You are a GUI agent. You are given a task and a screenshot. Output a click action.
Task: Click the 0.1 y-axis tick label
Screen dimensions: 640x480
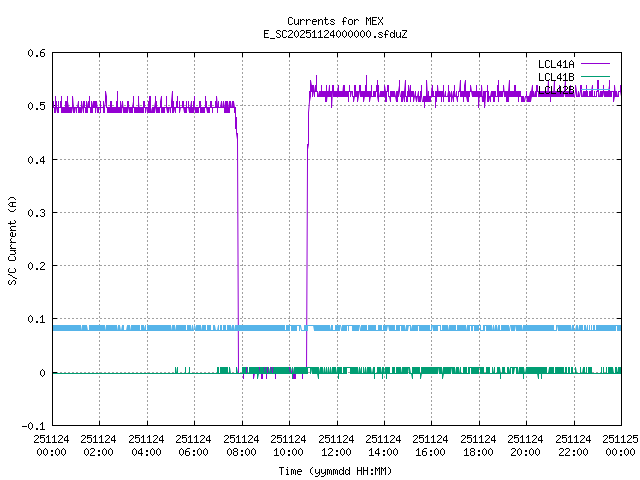36,319
